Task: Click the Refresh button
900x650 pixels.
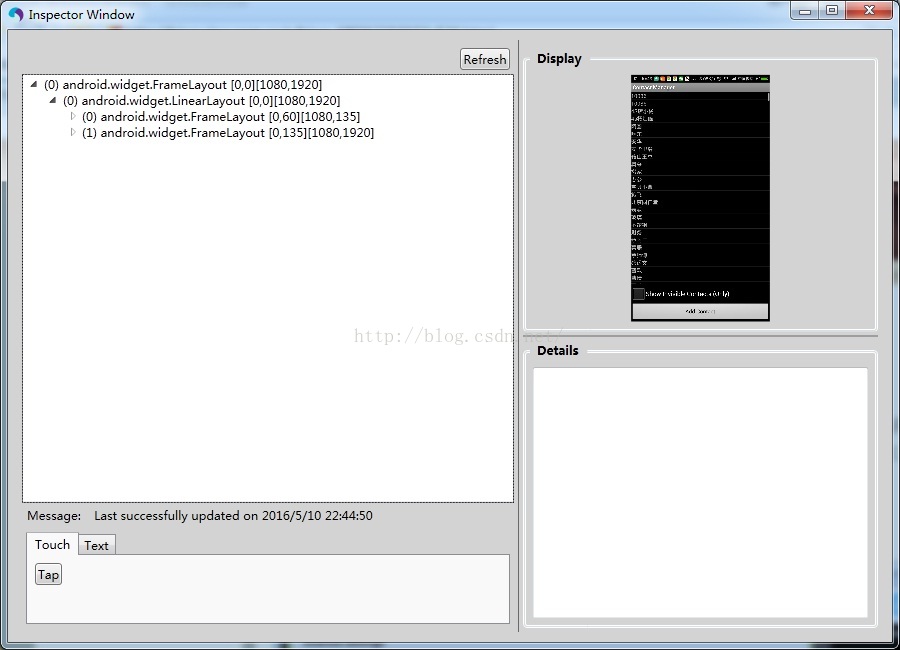Action: (484, 59)
